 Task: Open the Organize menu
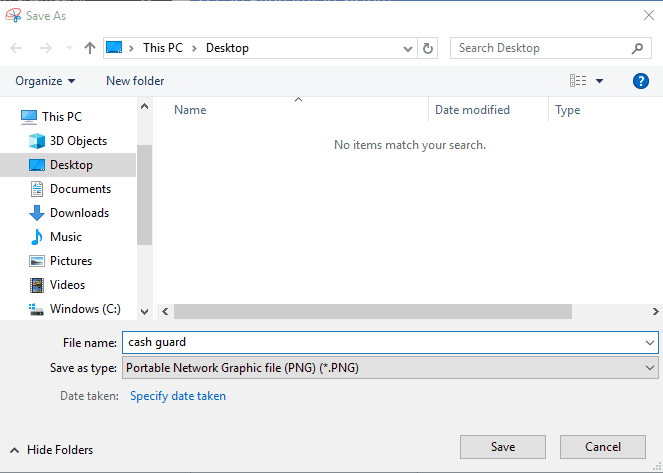pos(45,81)
